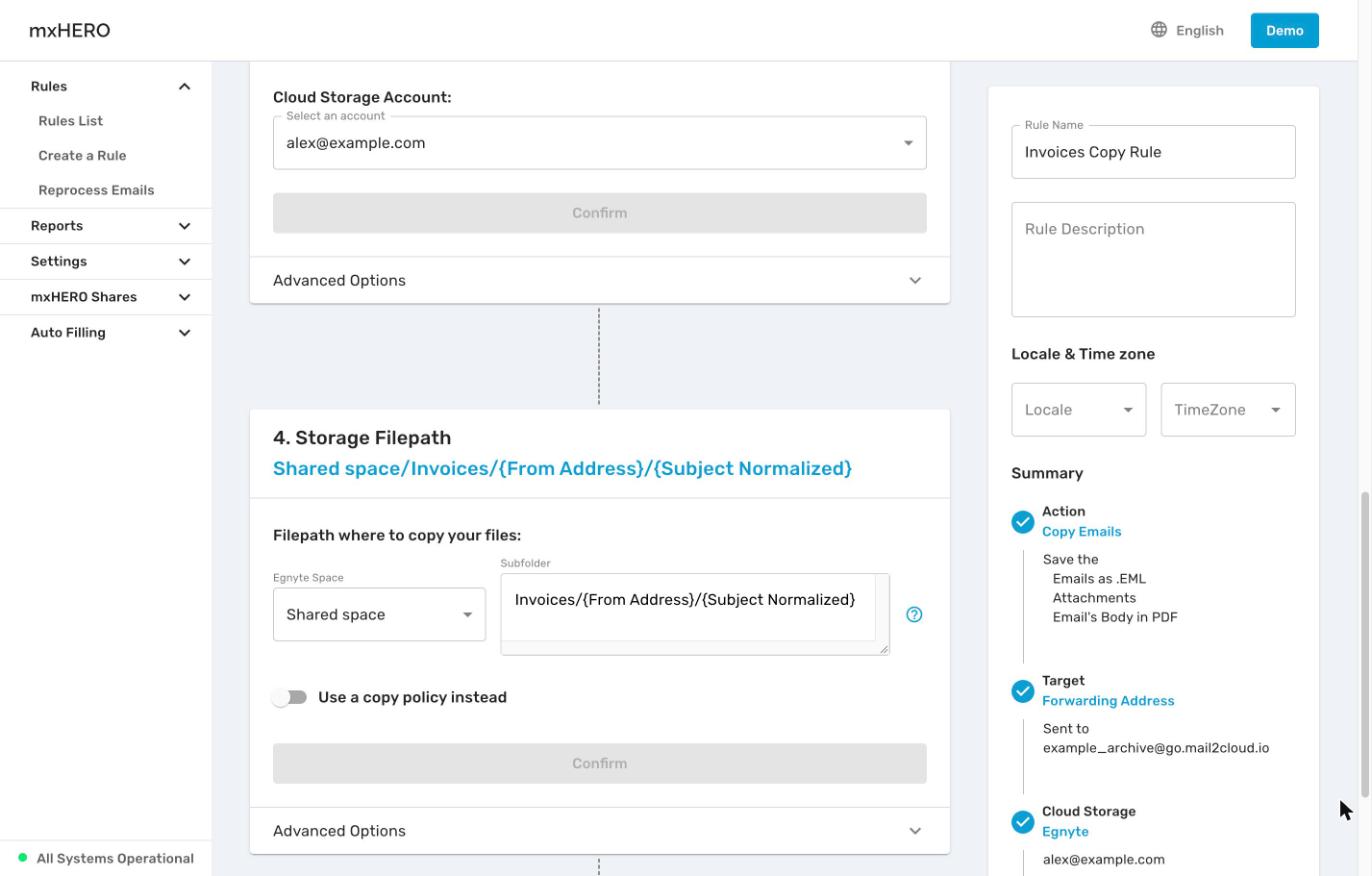Click the Email's Body in PDF text
Screen dimensions: 1372x876
tap(1115, 617)
